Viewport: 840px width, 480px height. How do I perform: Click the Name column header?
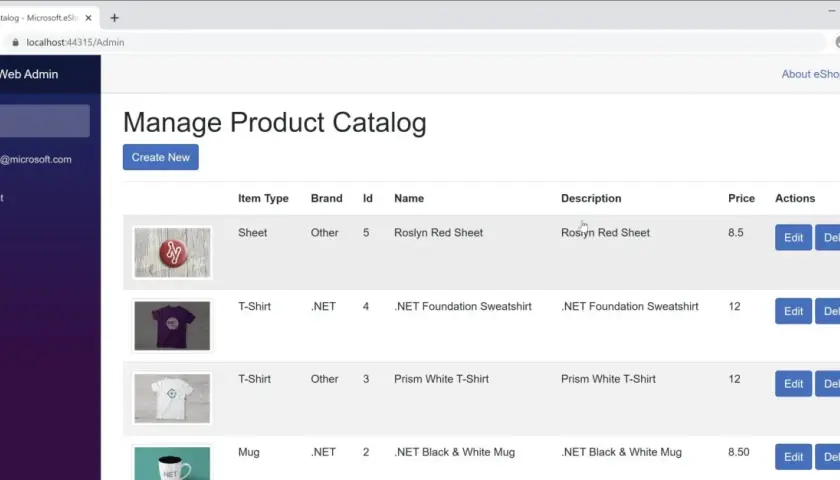(409, 198)
